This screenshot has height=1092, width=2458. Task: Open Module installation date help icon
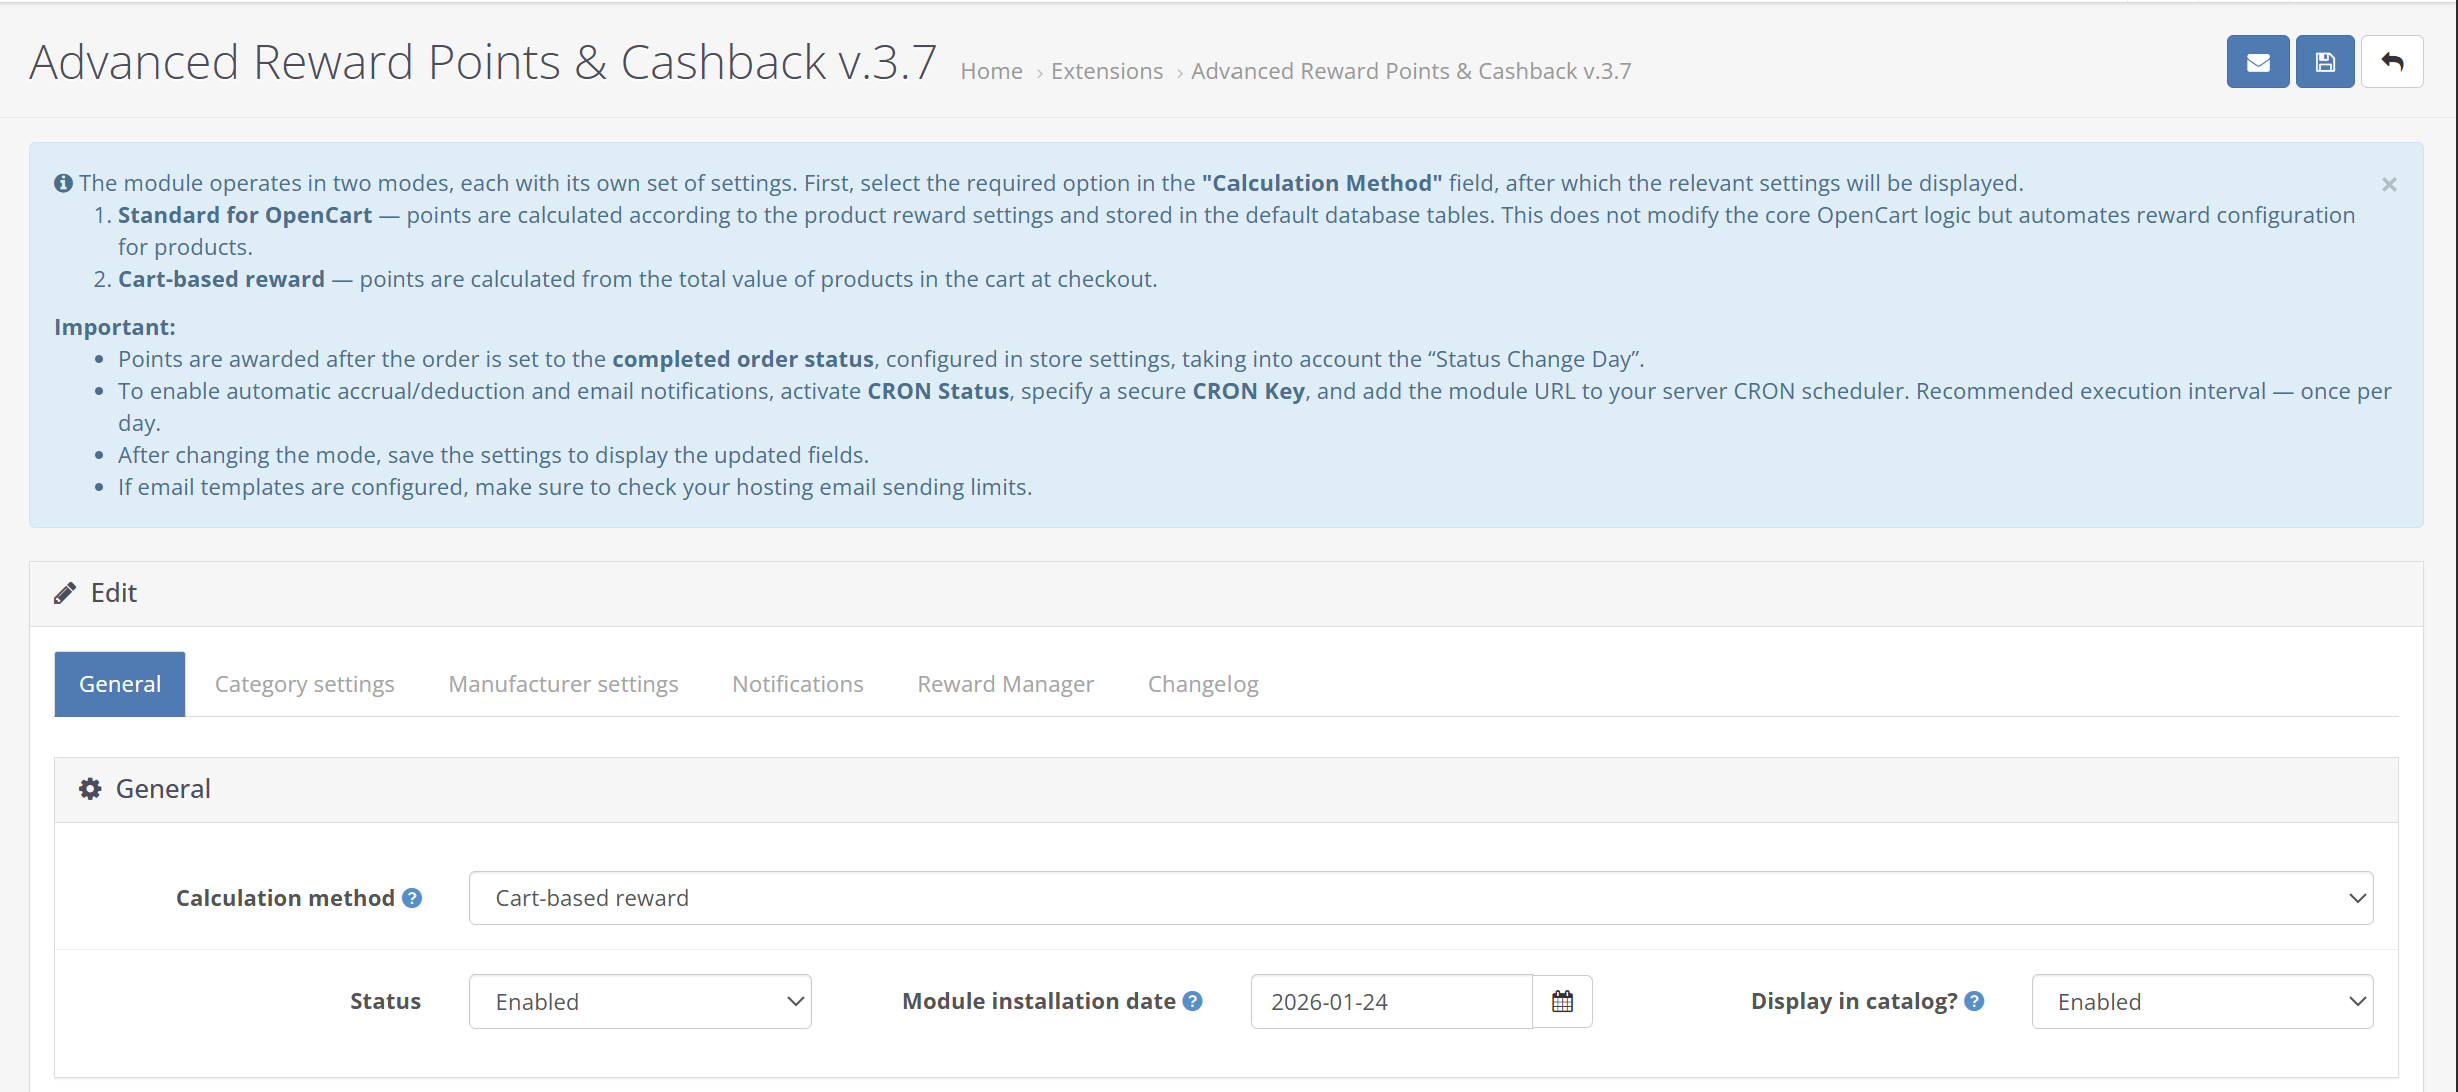point(1192,1001)
